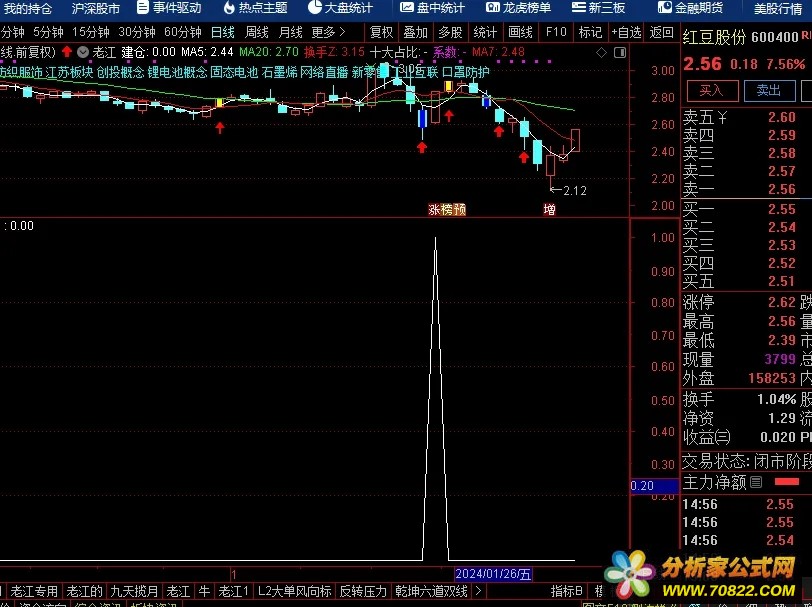Open the 美股行情 menu

tap(778, 8)
